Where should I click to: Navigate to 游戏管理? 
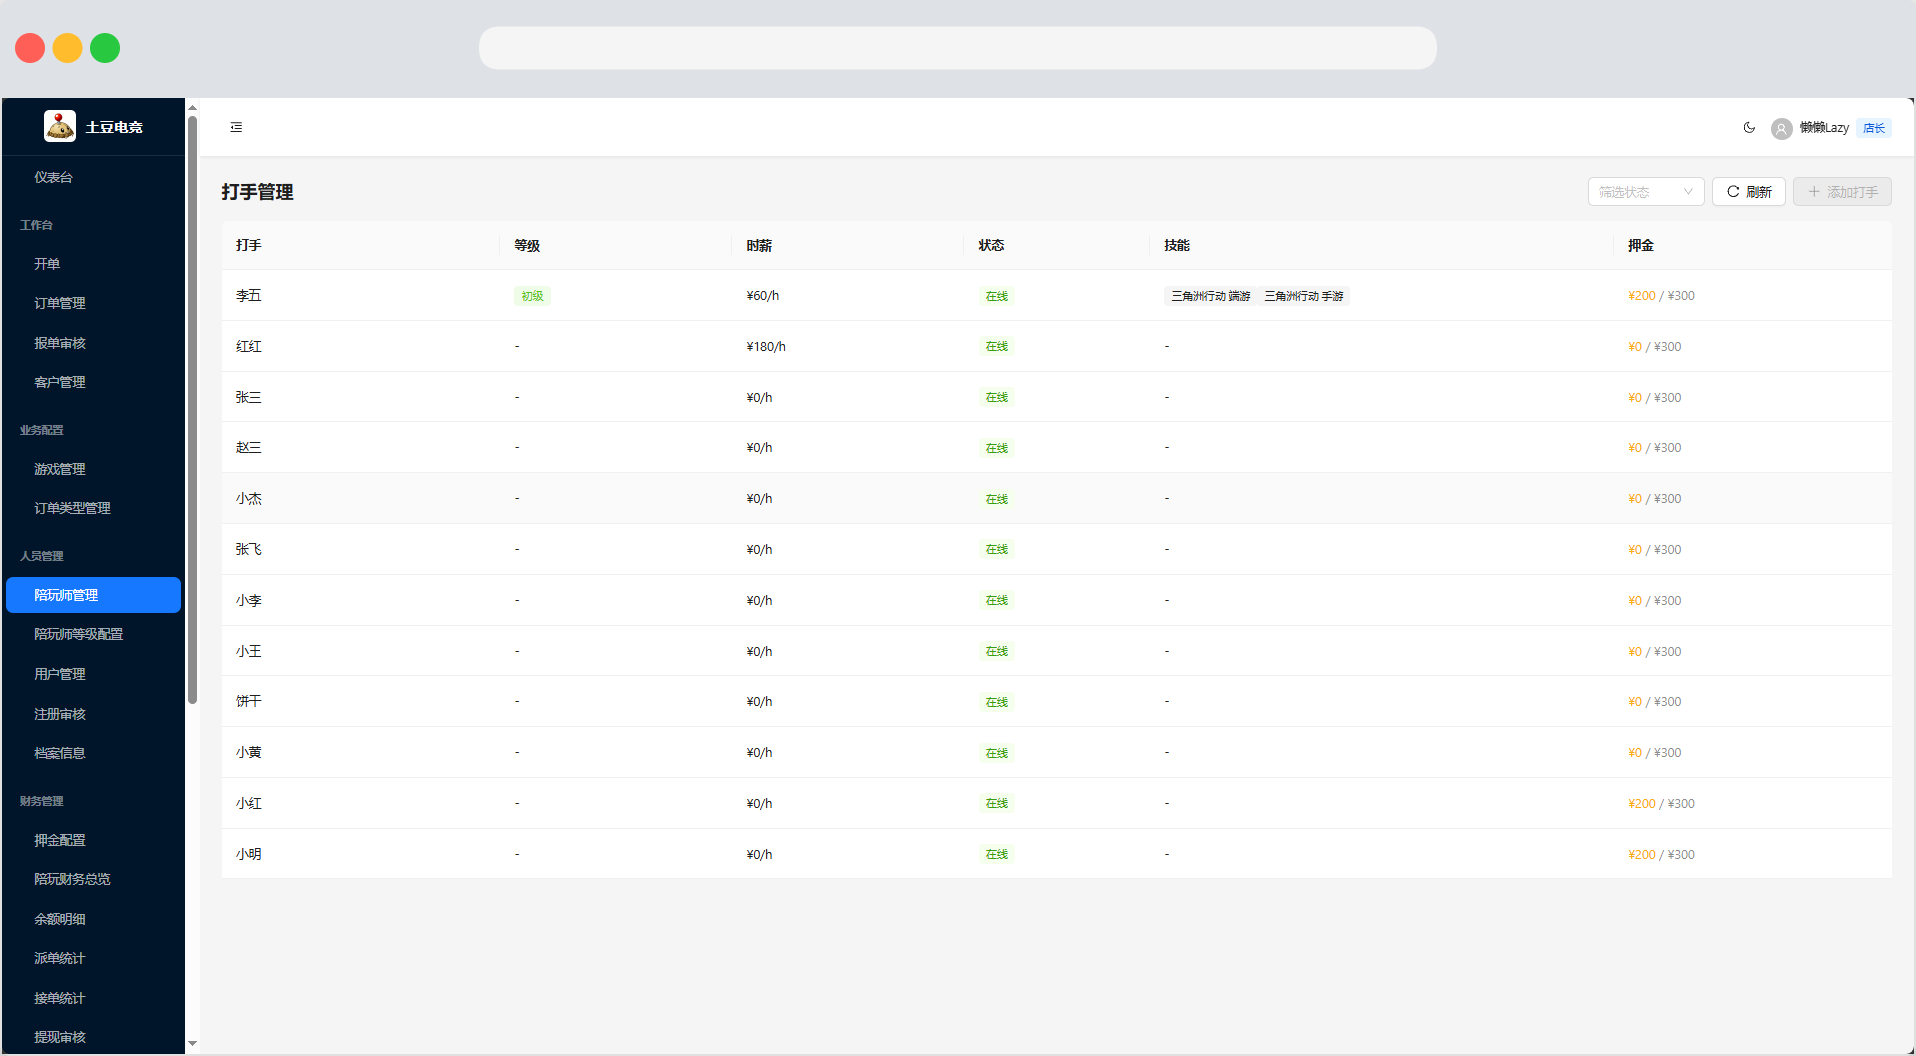pyautogui.click(x=93, y=469)
